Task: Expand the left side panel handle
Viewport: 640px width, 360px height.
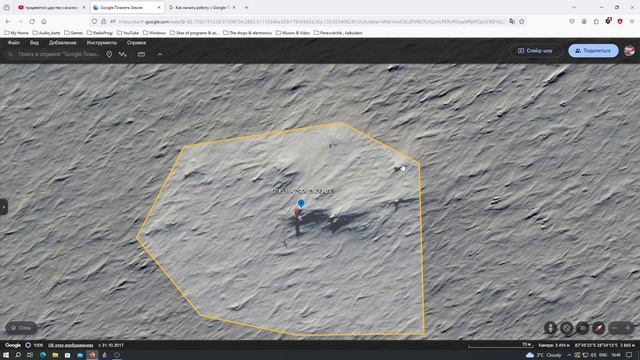Action: (x=3, y=207)
